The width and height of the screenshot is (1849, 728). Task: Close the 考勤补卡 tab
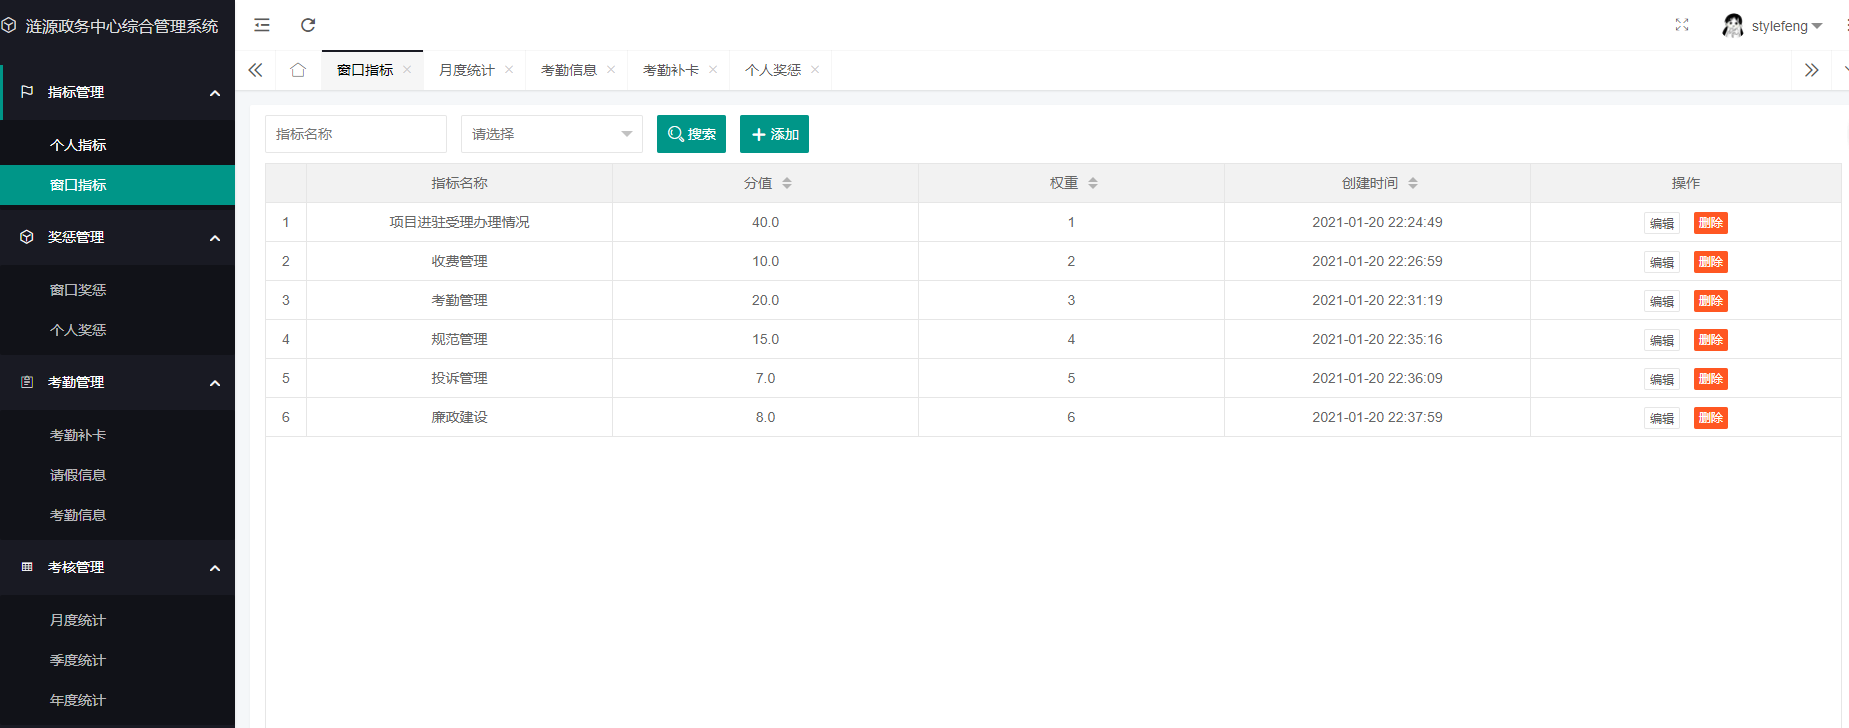click(713, 69)
